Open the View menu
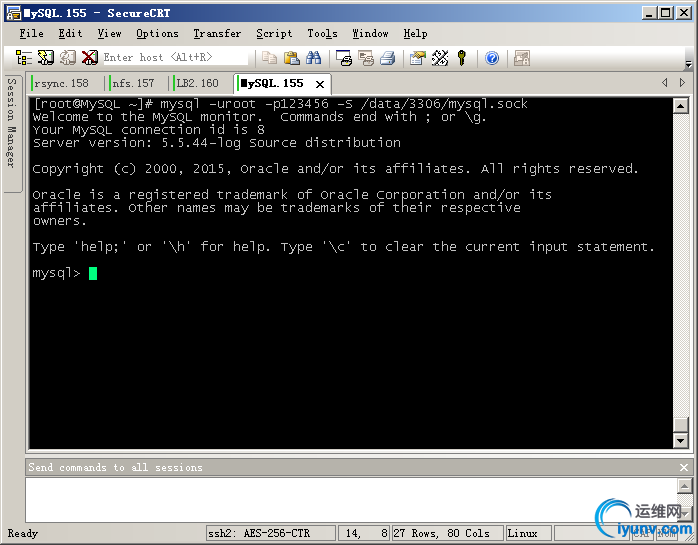 pyautogui.click(x=110, y=33)
